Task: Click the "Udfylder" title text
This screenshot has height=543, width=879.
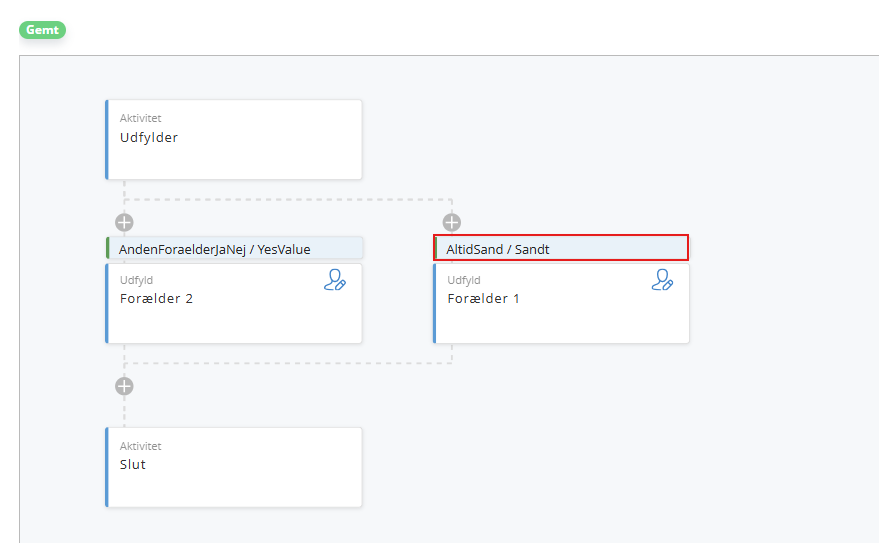Action: coord(149,137)
